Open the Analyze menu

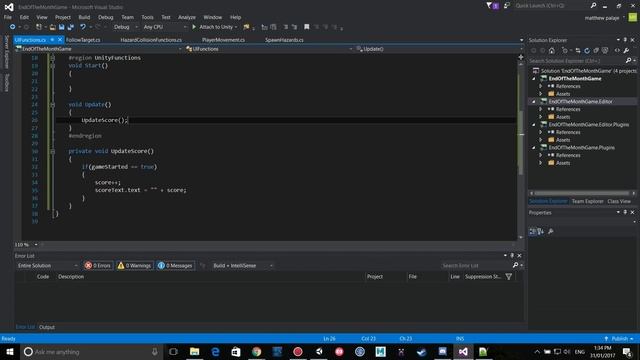click(x=187, y=17)
